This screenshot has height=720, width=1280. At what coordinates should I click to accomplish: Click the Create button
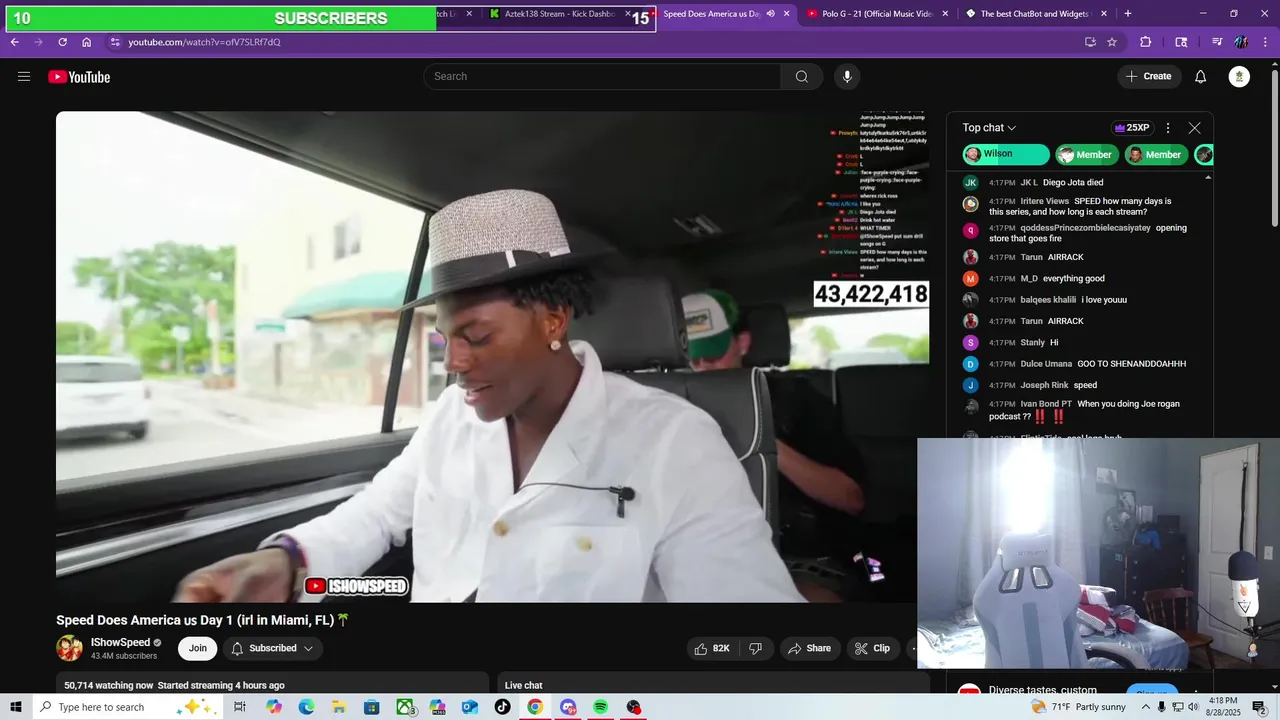click(1148, 77)
